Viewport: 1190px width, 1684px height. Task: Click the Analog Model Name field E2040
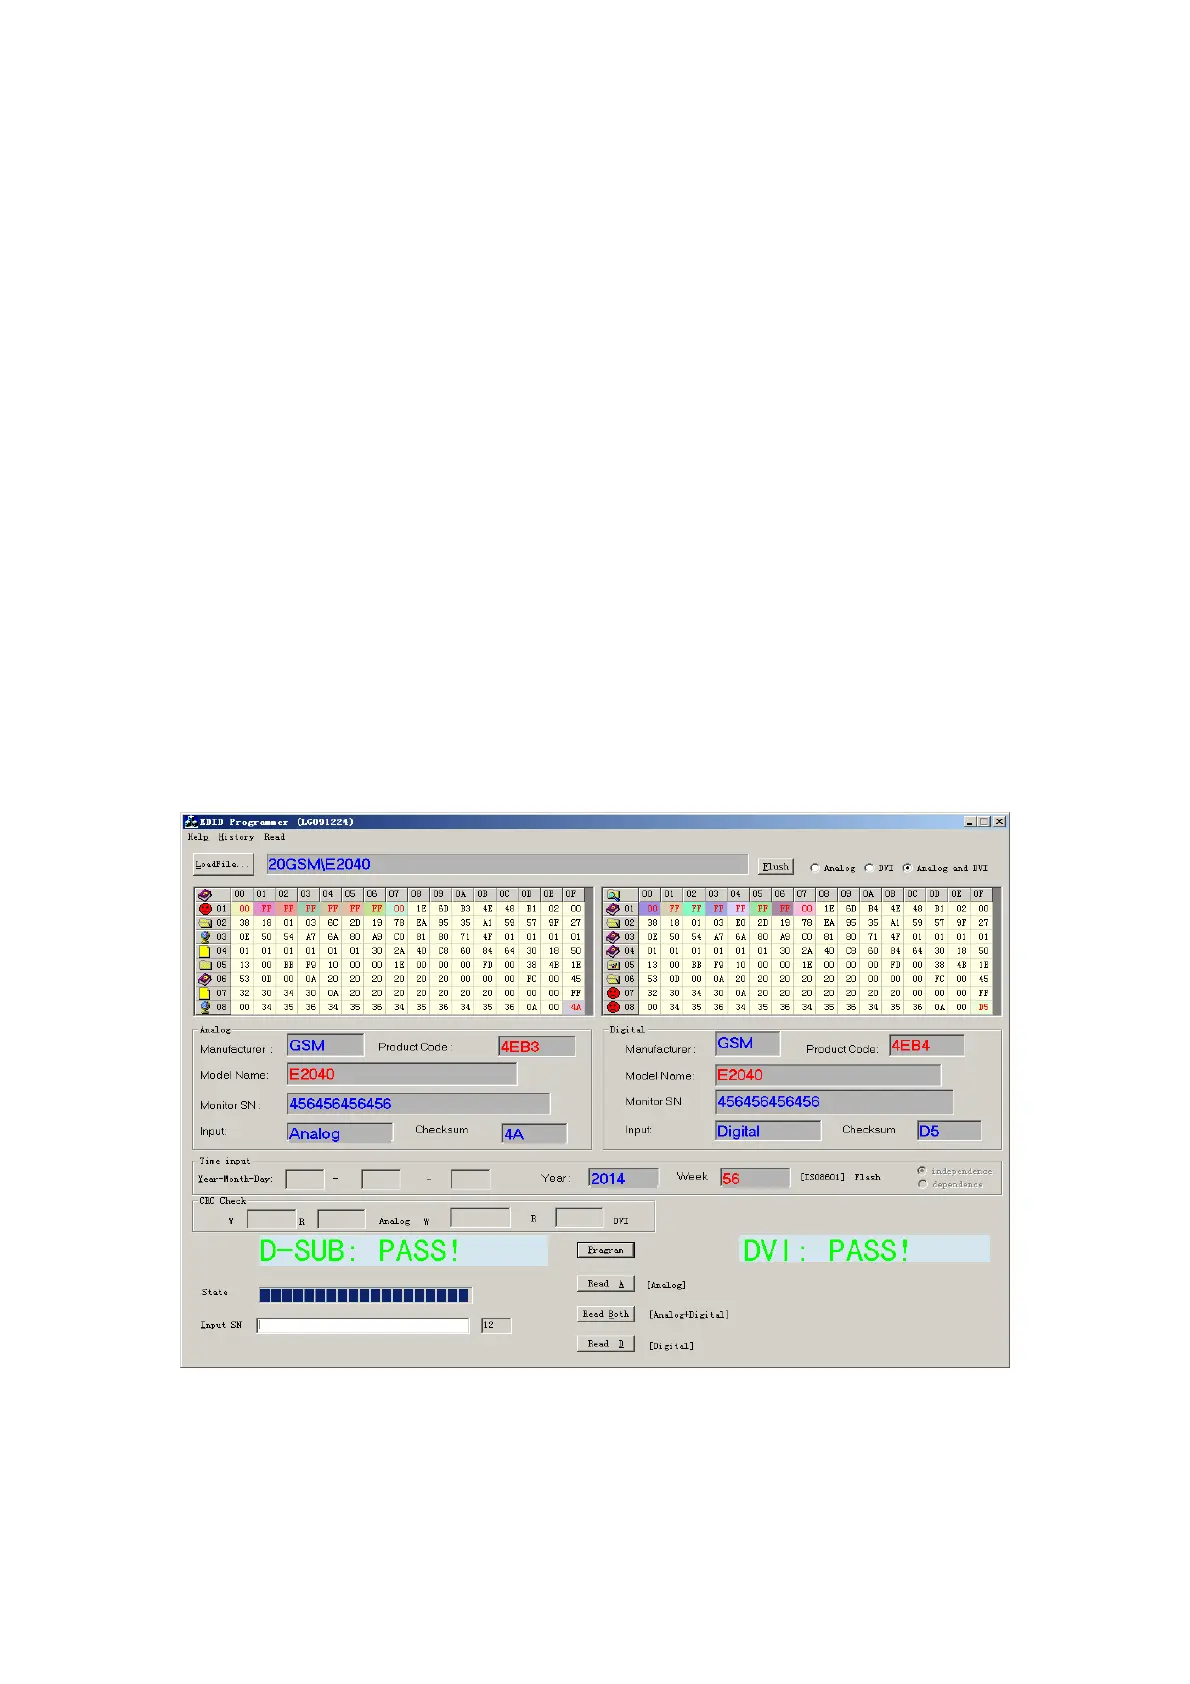[x=402, y=1074]
